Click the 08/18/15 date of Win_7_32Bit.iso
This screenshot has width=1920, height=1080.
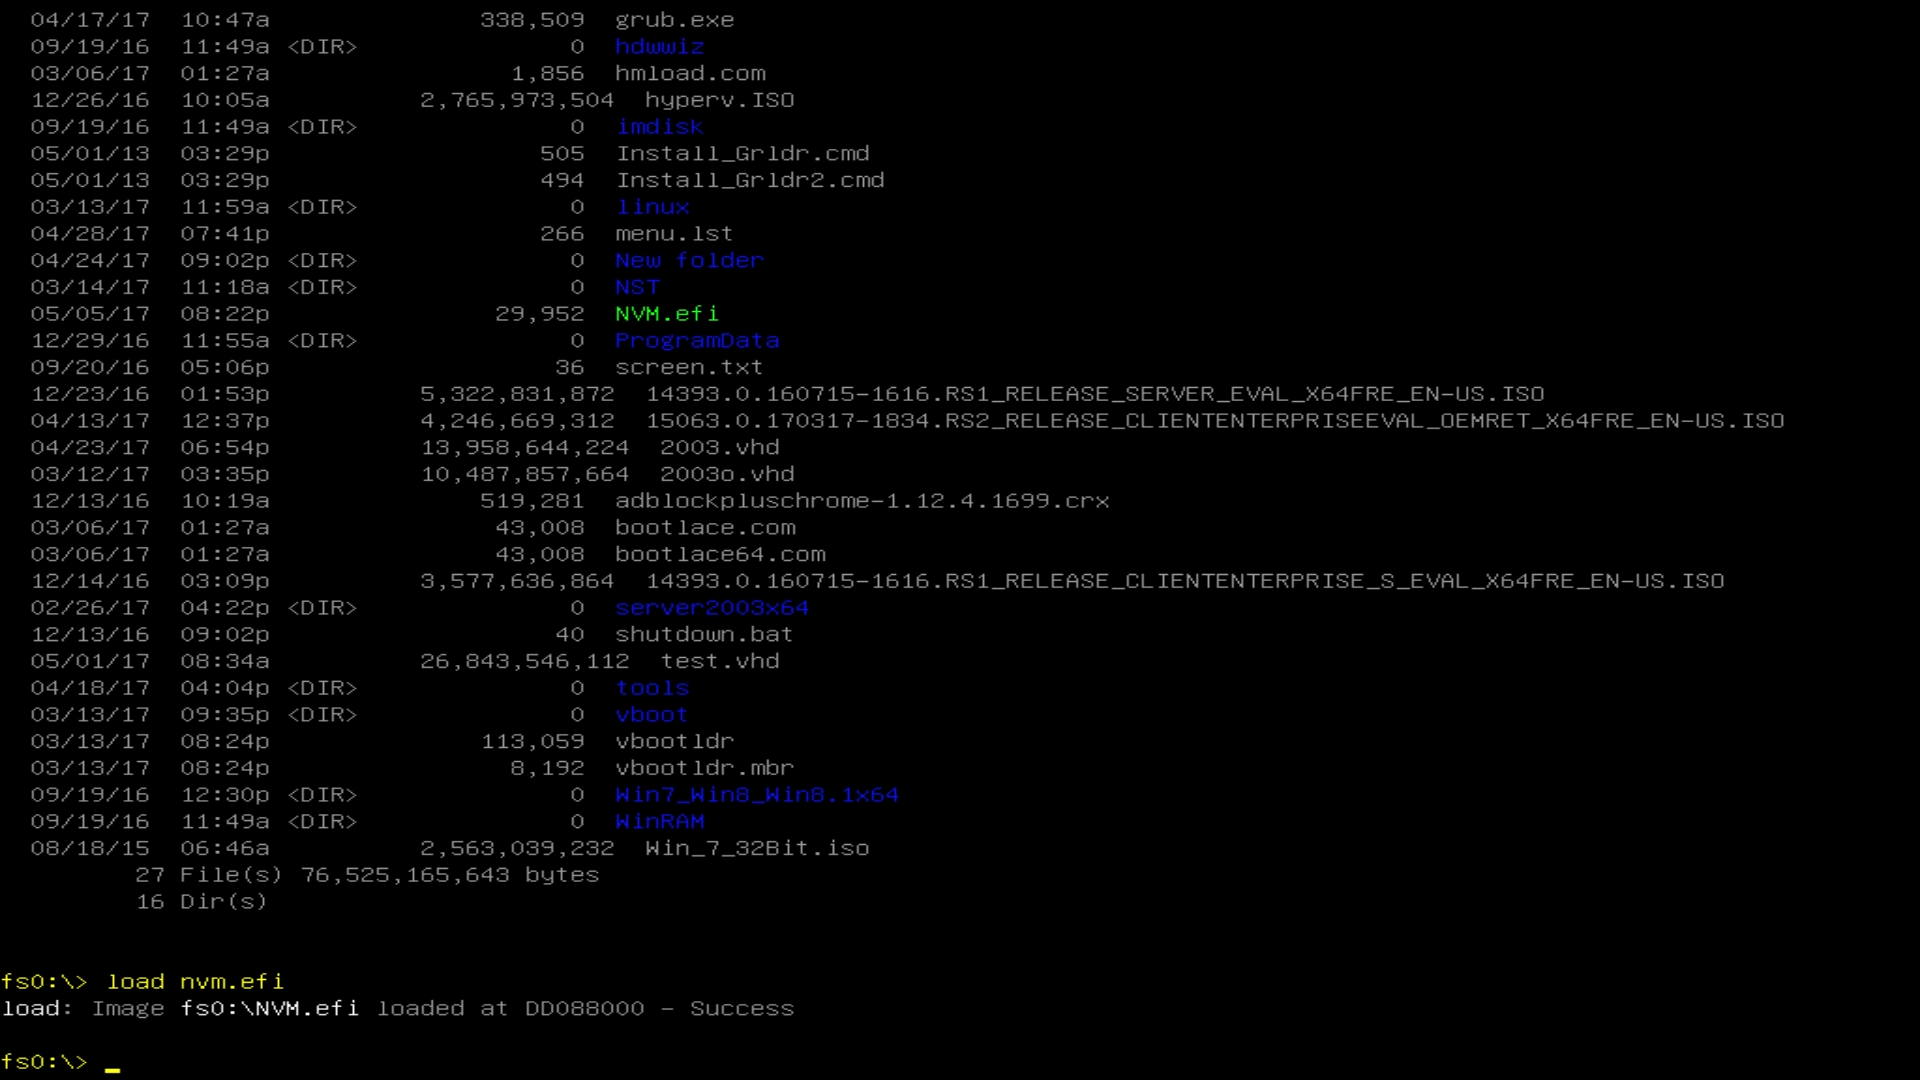point(90,849)
